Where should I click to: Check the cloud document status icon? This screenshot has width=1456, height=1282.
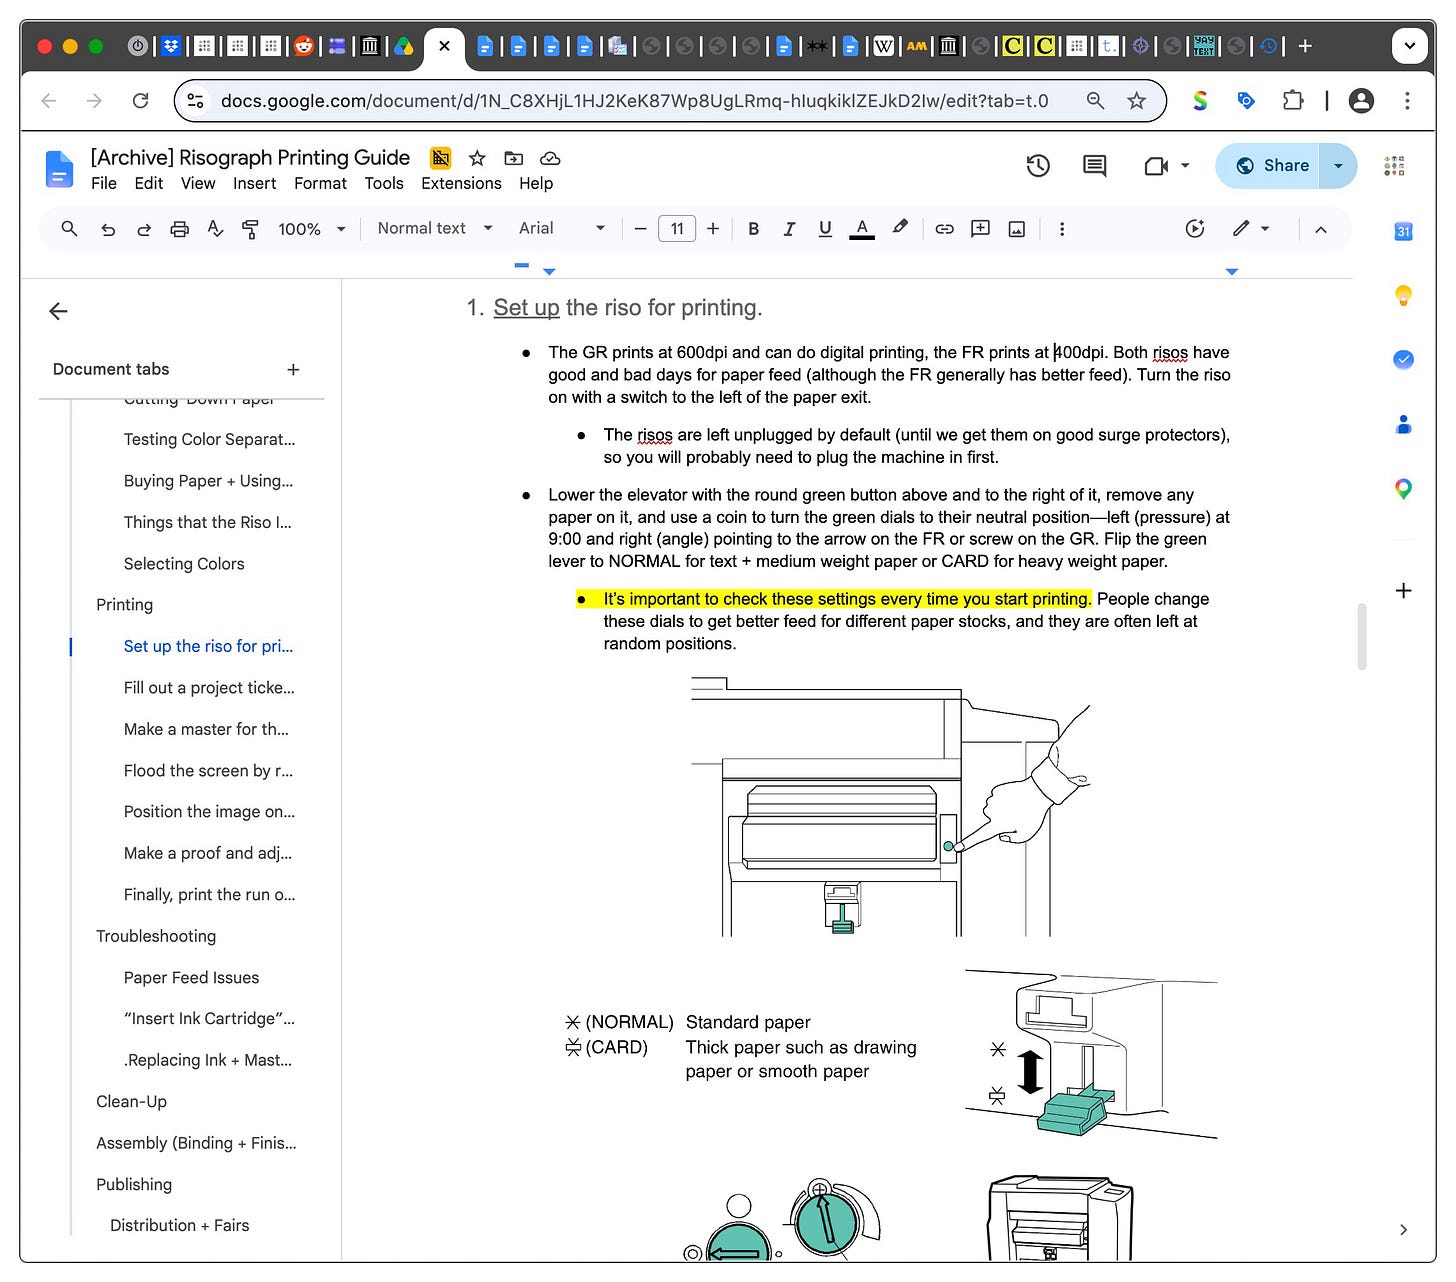point(550,158)
